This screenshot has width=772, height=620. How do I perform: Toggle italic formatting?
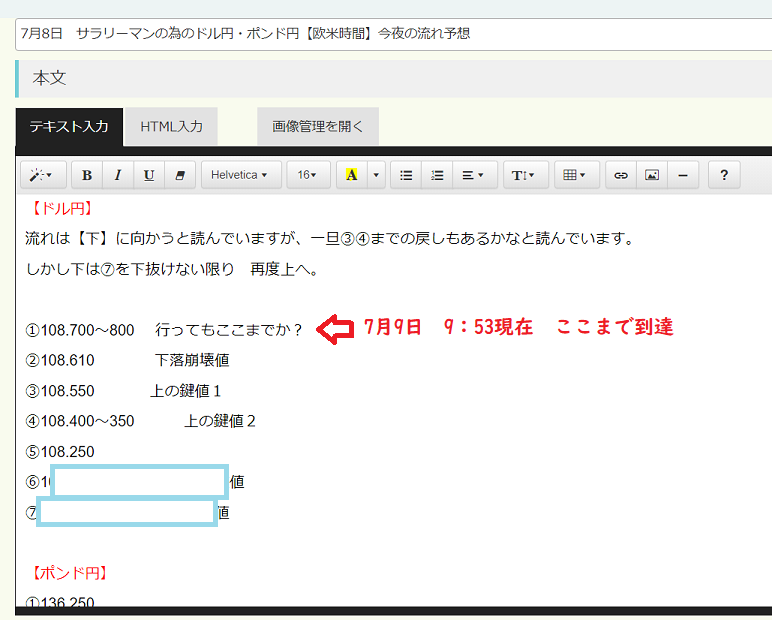[118, 175]
